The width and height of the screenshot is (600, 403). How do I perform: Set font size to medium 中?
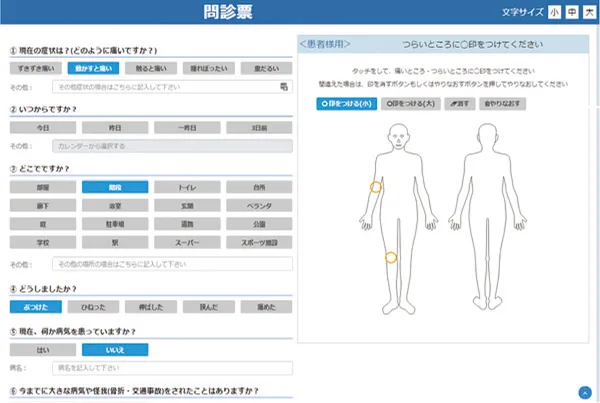click(571, 13)
